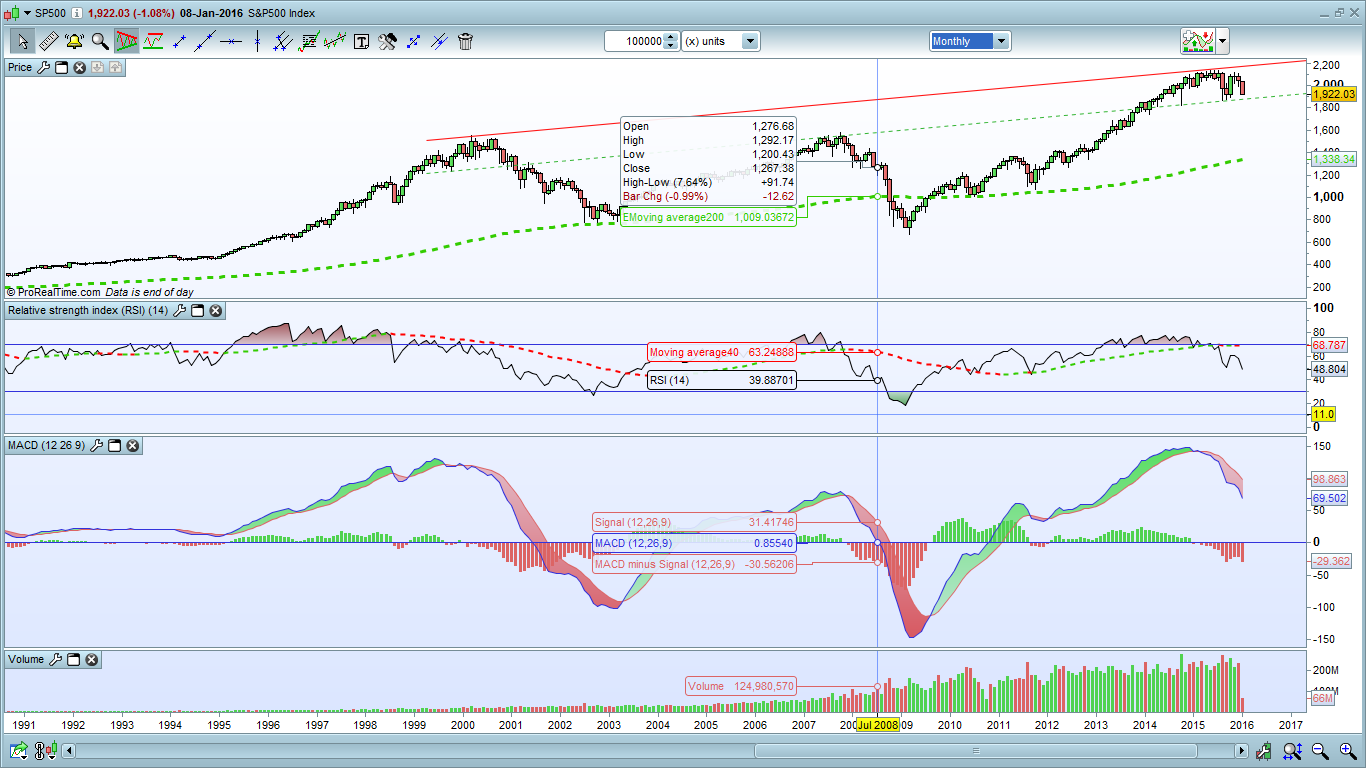The image size is (1366, 768).
Task: Select the arrow cursor tool
Action: pos(22,41)
